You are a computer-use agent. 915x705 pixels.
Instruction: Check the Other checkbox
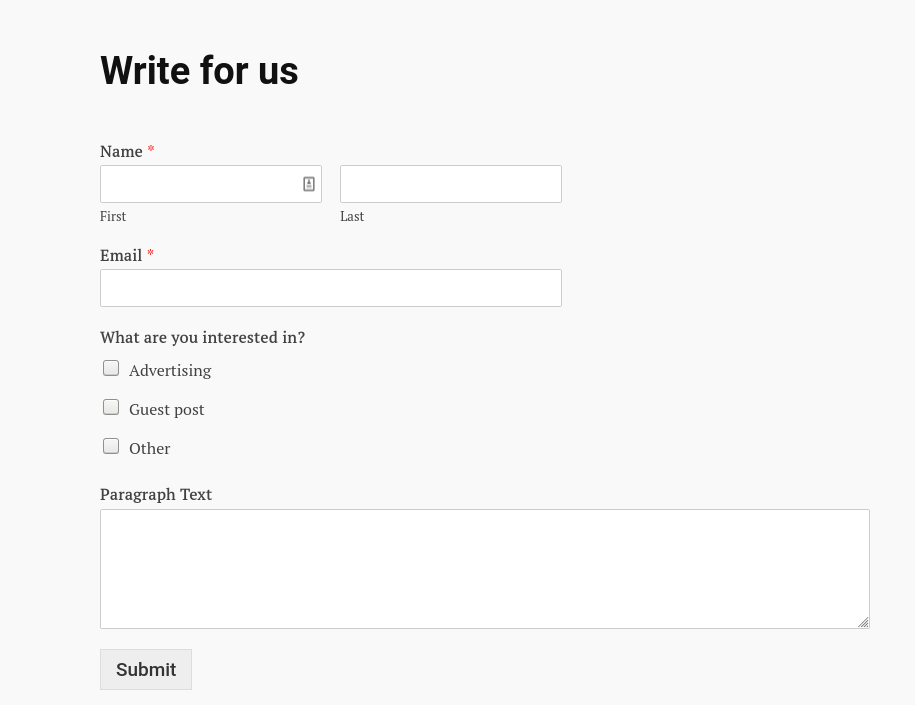point(111,446)
